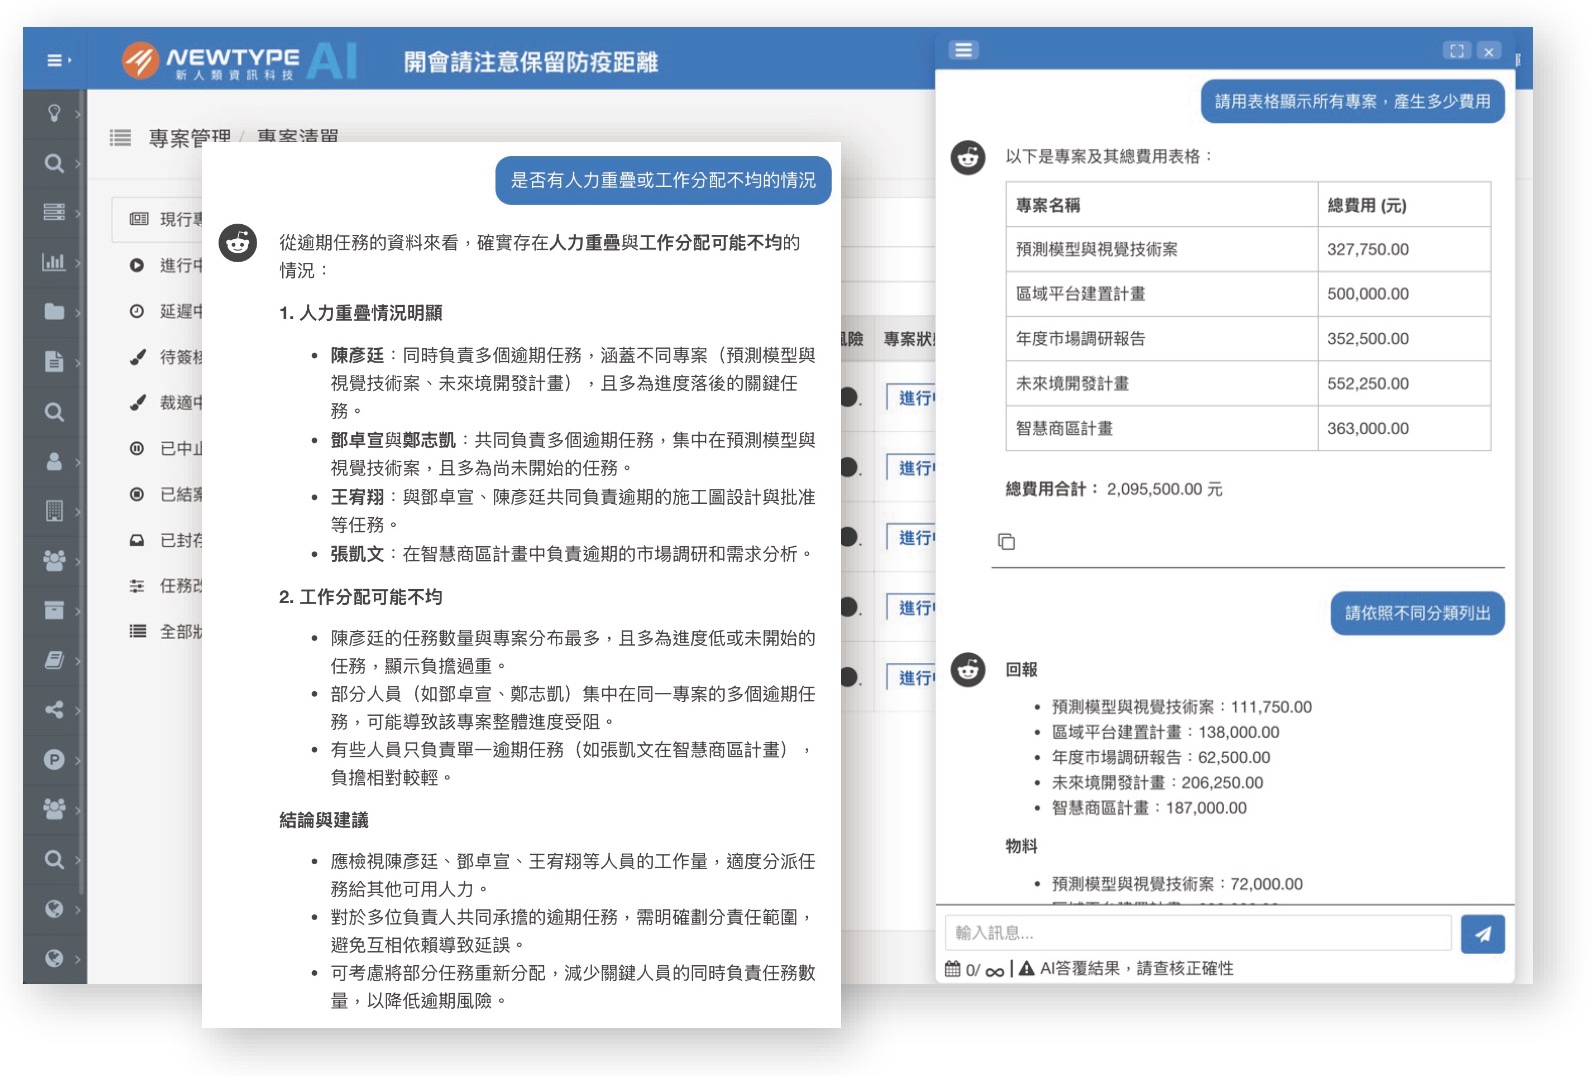Image resolution: width=1592 pixels, height=1076 pixels.
Task: Select the 已中止 project filter
Action: 180,449
